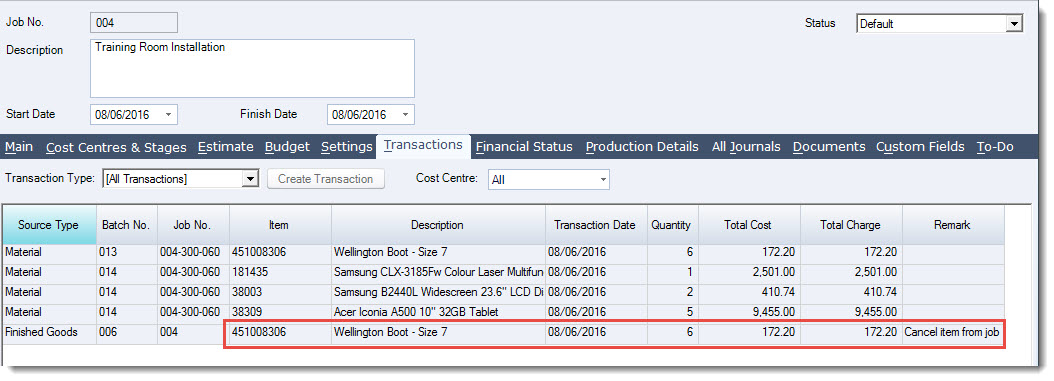Expand the Cost Centre dropdown

(603, 179)
